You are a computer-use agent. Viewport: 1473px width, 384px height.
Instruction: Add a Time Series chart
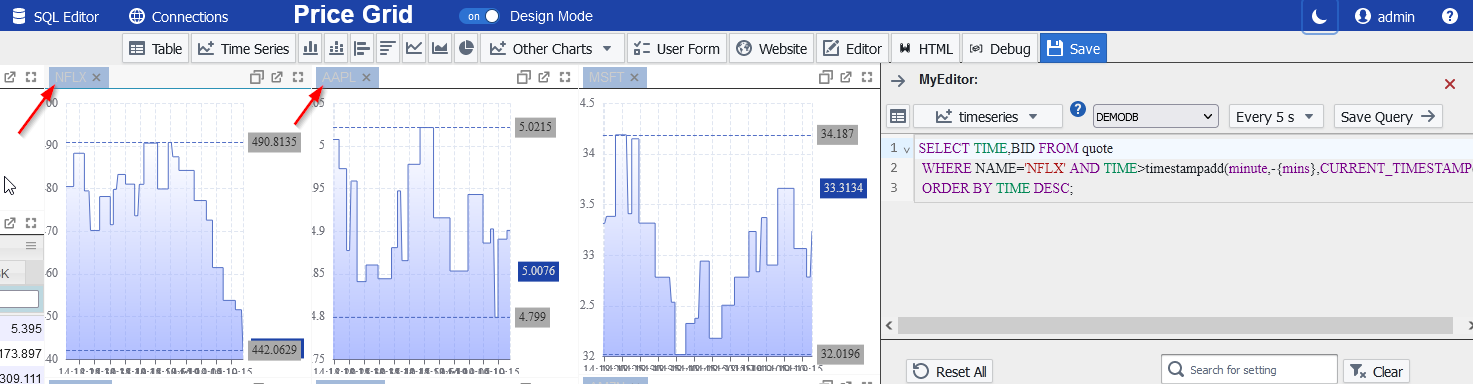point(244,48)
